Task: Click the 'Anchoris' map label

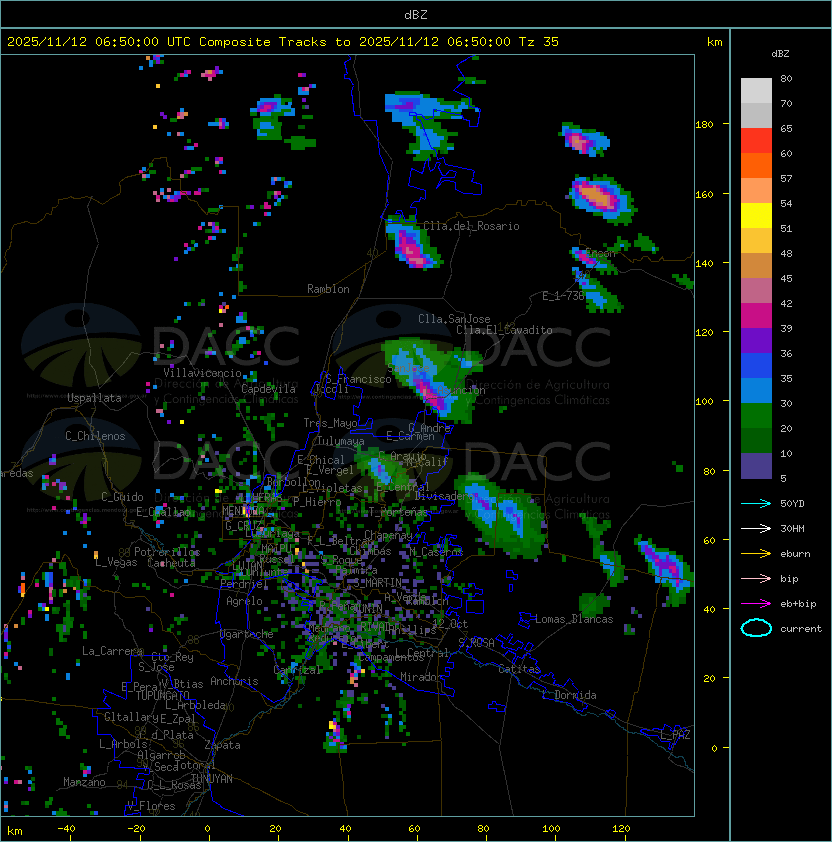Action: click(234, 681)
